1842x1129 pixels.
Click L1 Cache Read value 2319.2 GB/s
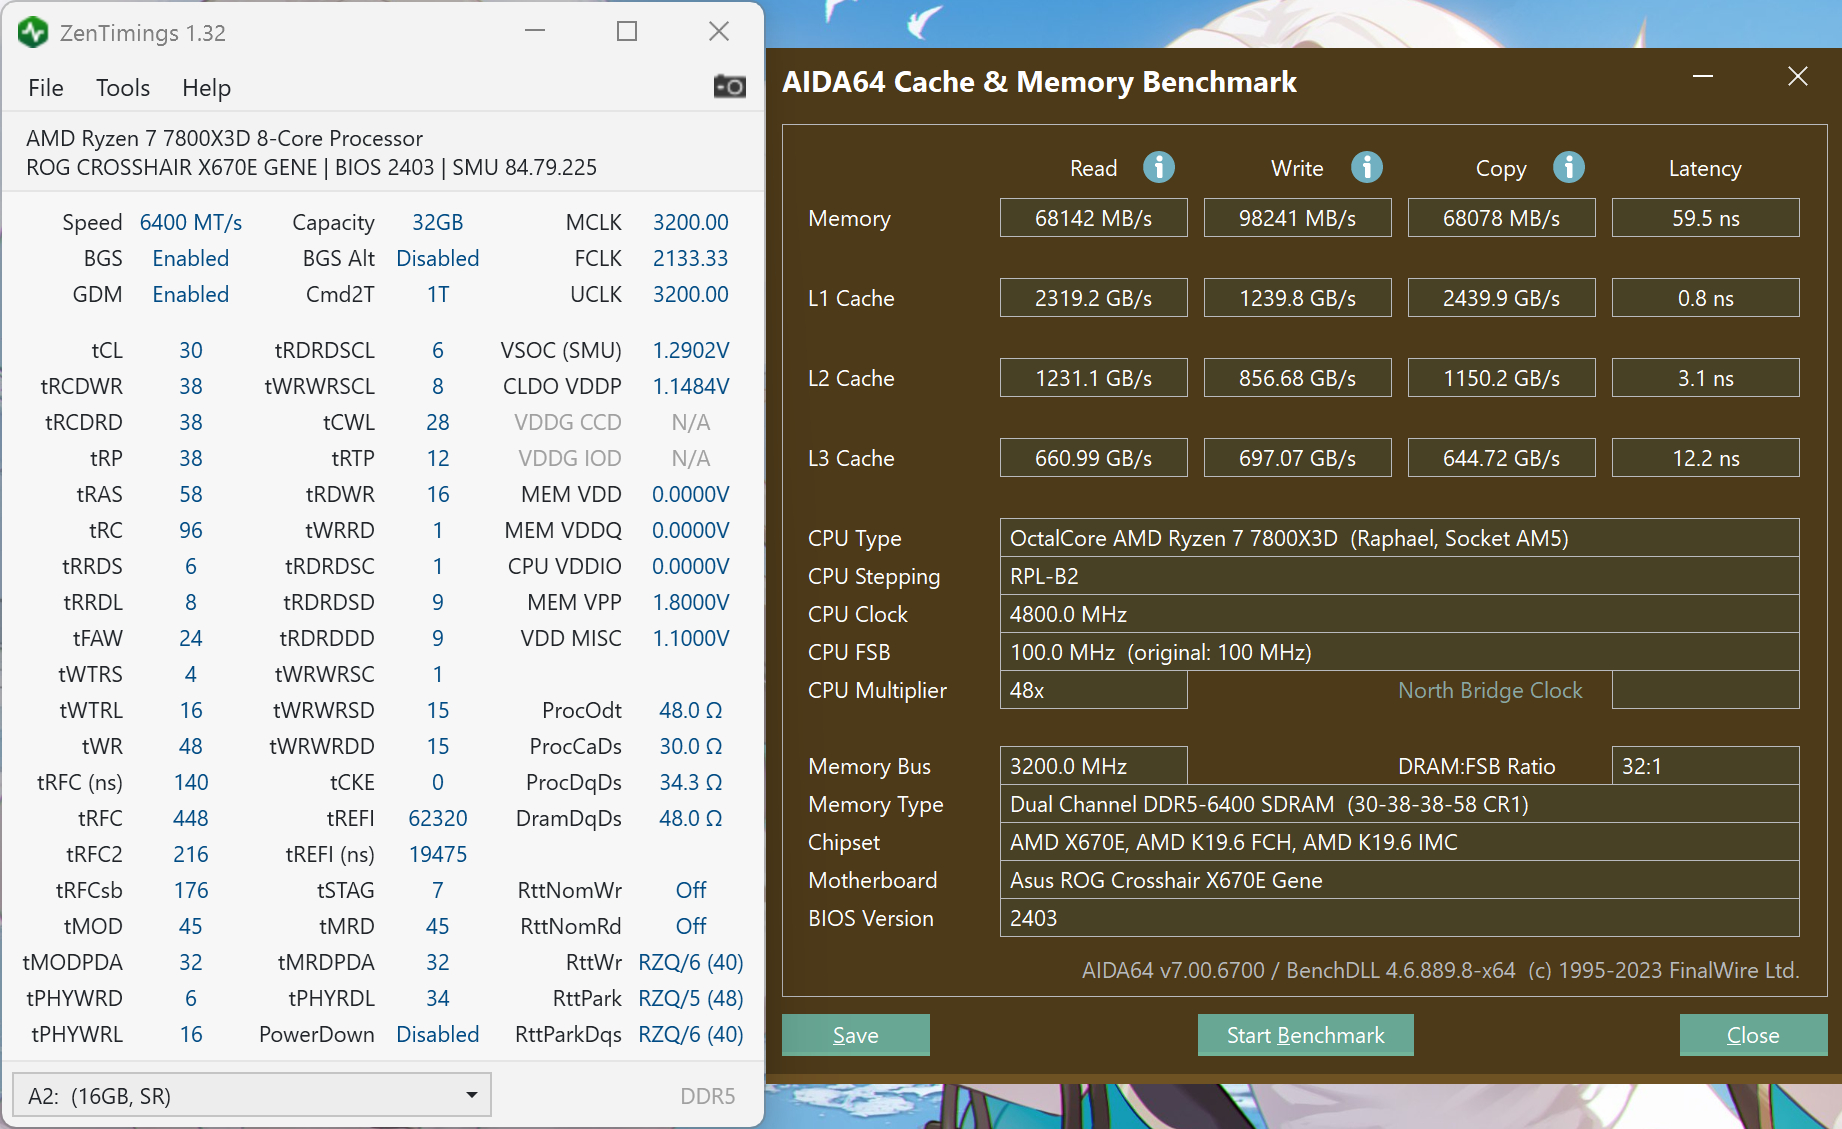pos(1094,298)
